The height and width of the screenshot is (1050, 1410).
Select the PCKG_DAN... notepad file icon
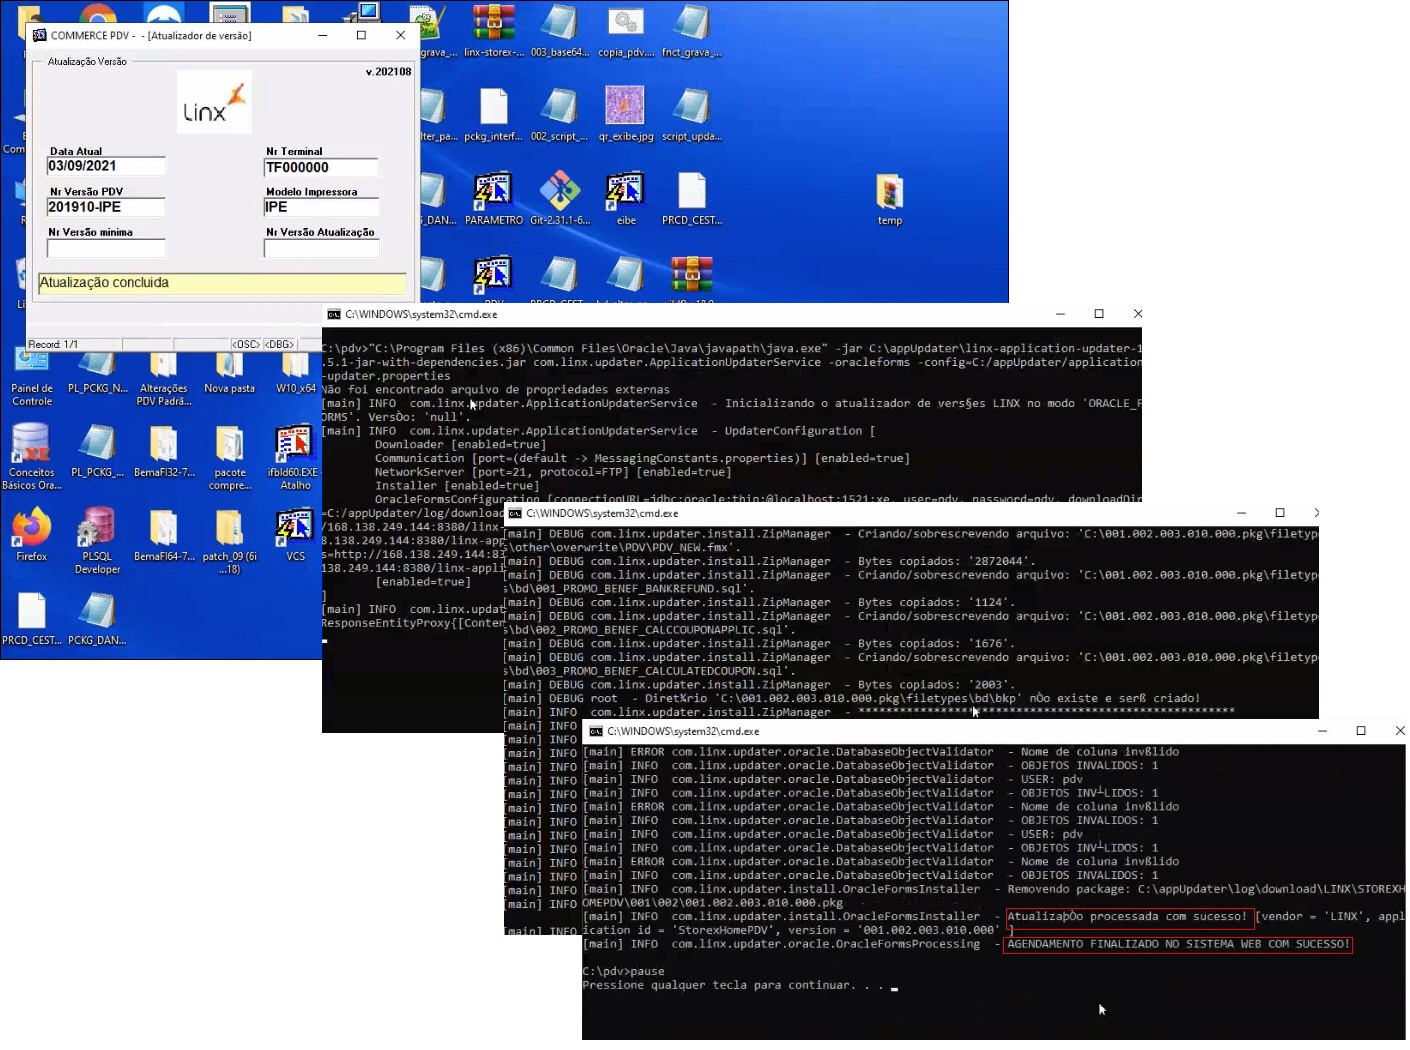[97, 619]
